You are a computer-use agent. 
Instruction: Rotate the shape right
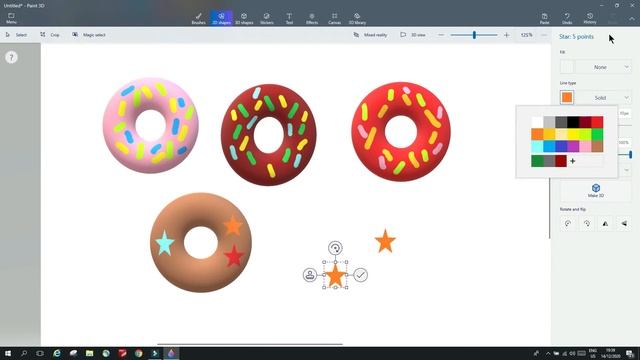coord(587,223)
